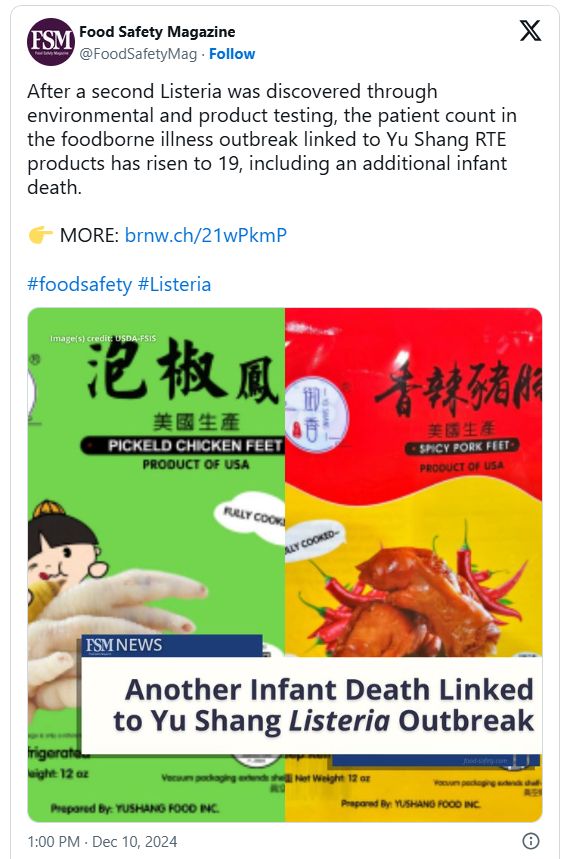Open Food Safety Magazine profile avatar
This screenshot has height=859, width=566.
(x=50, y=42)
